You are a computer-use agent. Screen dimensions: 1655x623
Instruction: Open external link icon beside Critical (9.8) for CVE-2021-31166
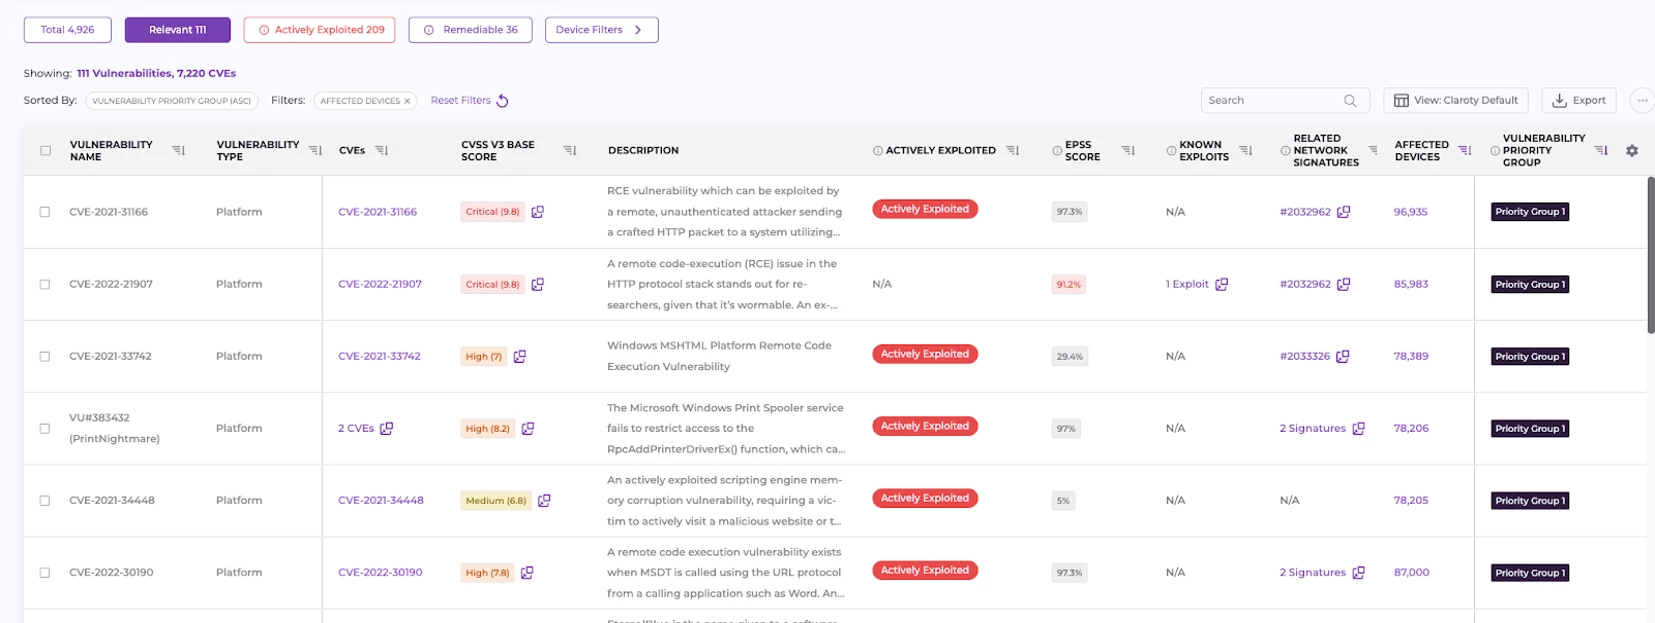538,212
